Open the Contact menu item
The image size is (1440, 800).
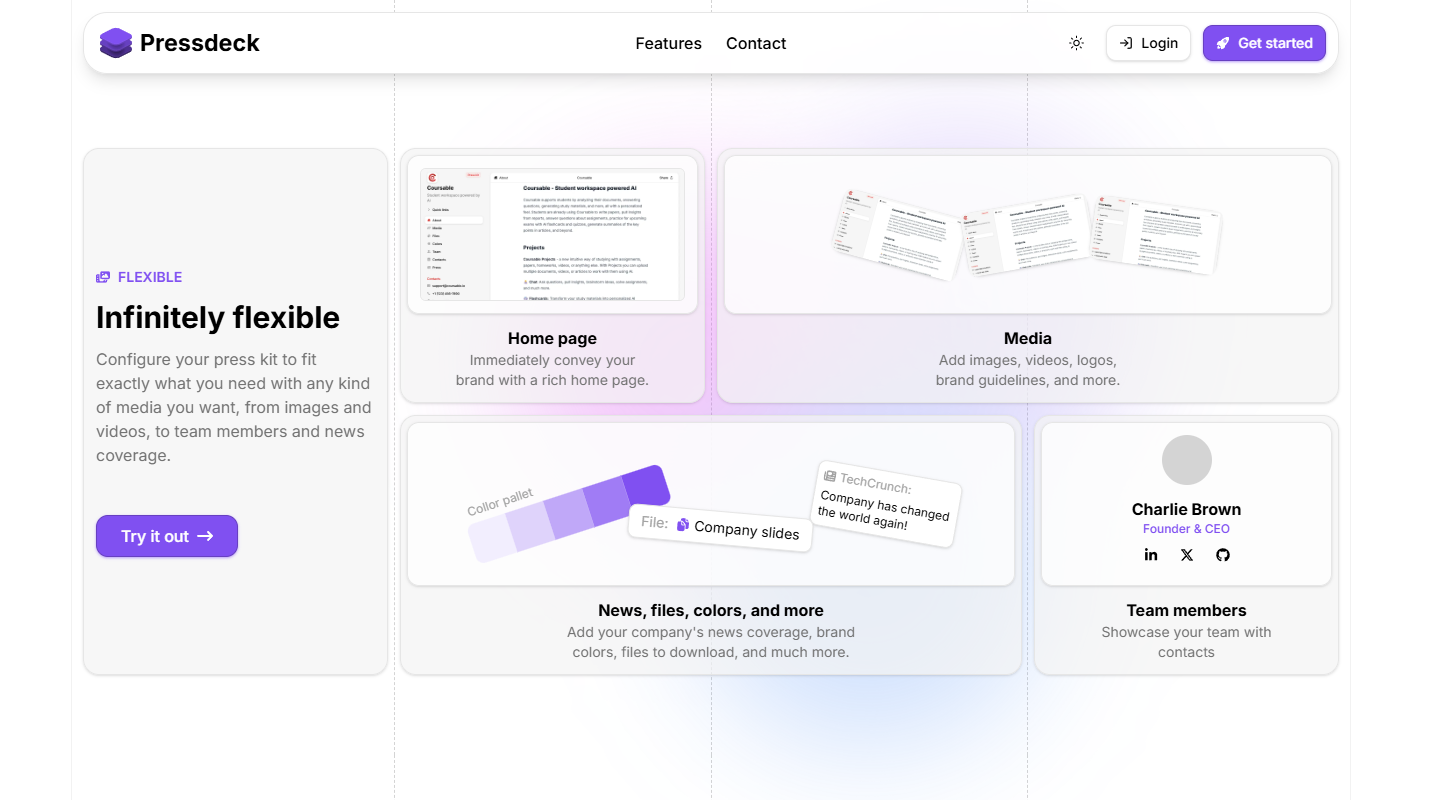click(756, 43)
